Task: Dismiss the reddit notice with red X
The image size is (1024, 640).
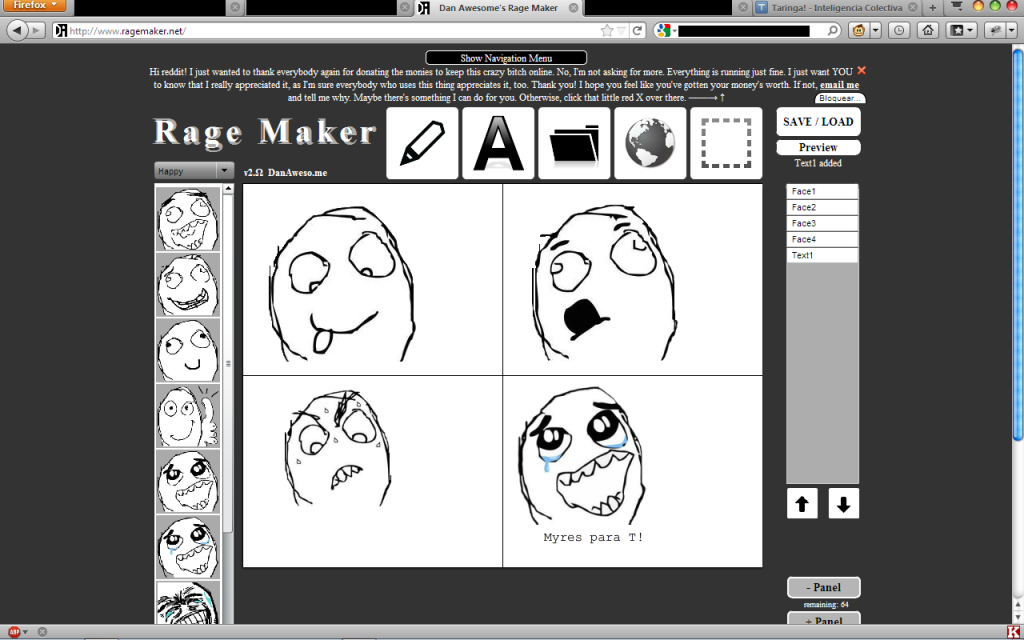Action: point(861,71)
